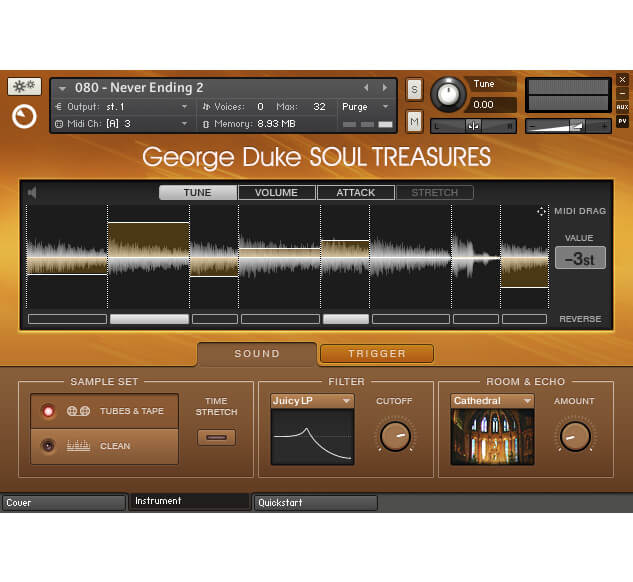Minimize instrument view with minus button

pos(622,93)
